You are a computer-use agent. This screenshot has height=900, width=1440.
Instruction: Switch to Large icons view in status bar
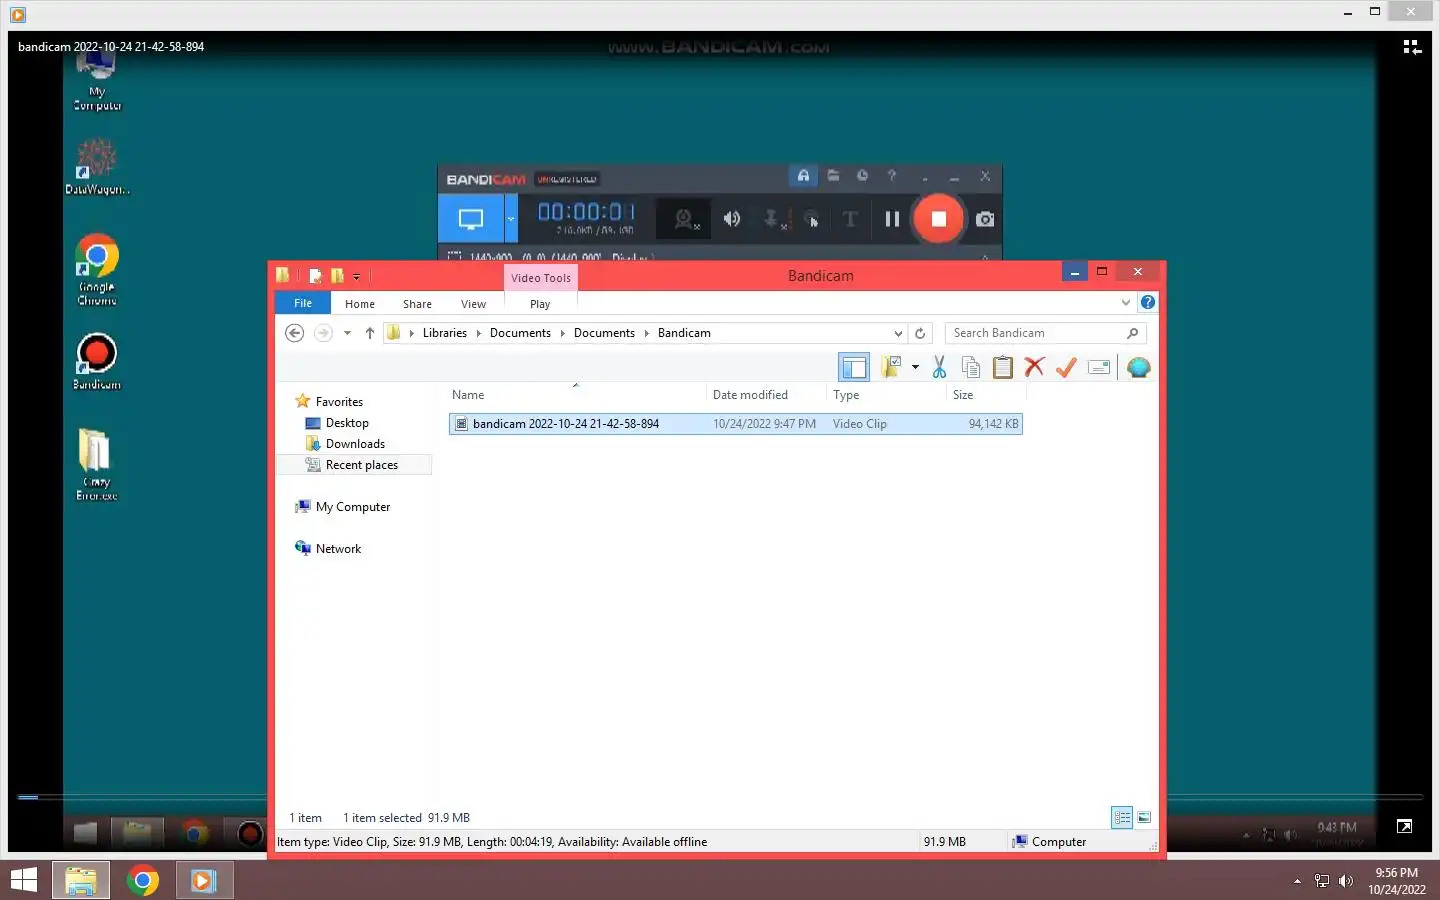point(1144,817)
